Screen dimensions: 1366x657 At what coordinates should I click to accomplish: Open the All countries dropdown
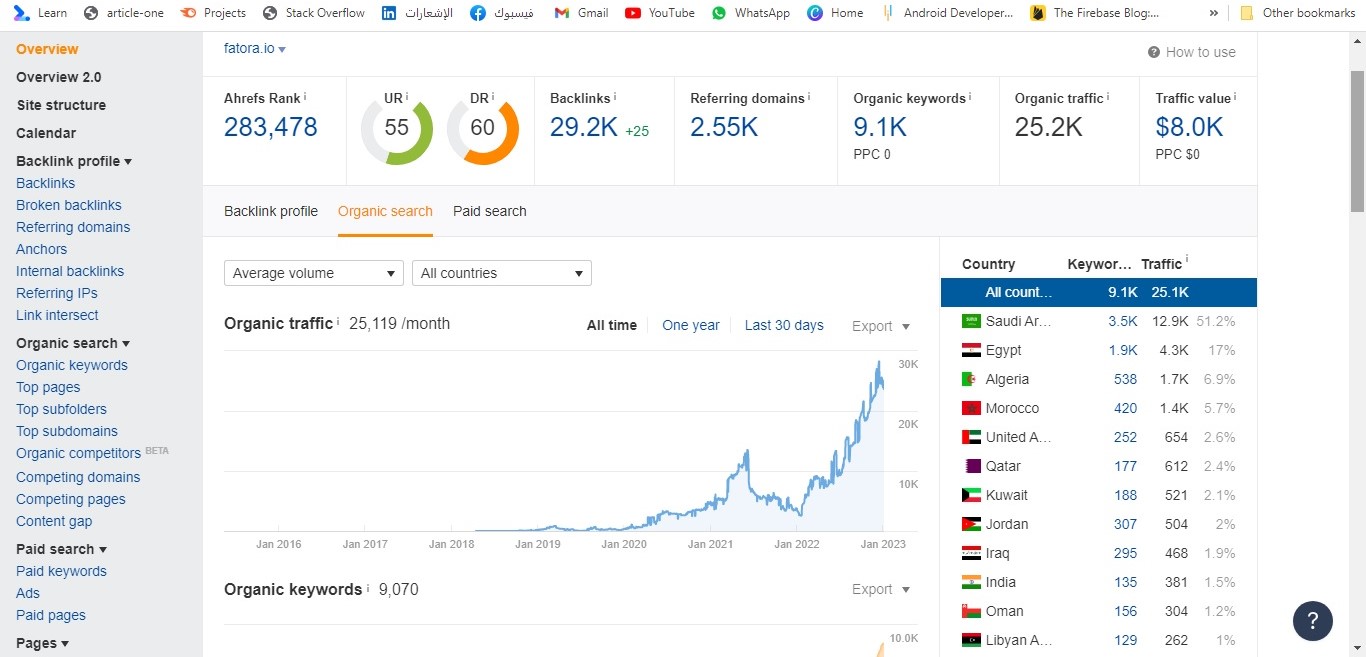[501, 273]
